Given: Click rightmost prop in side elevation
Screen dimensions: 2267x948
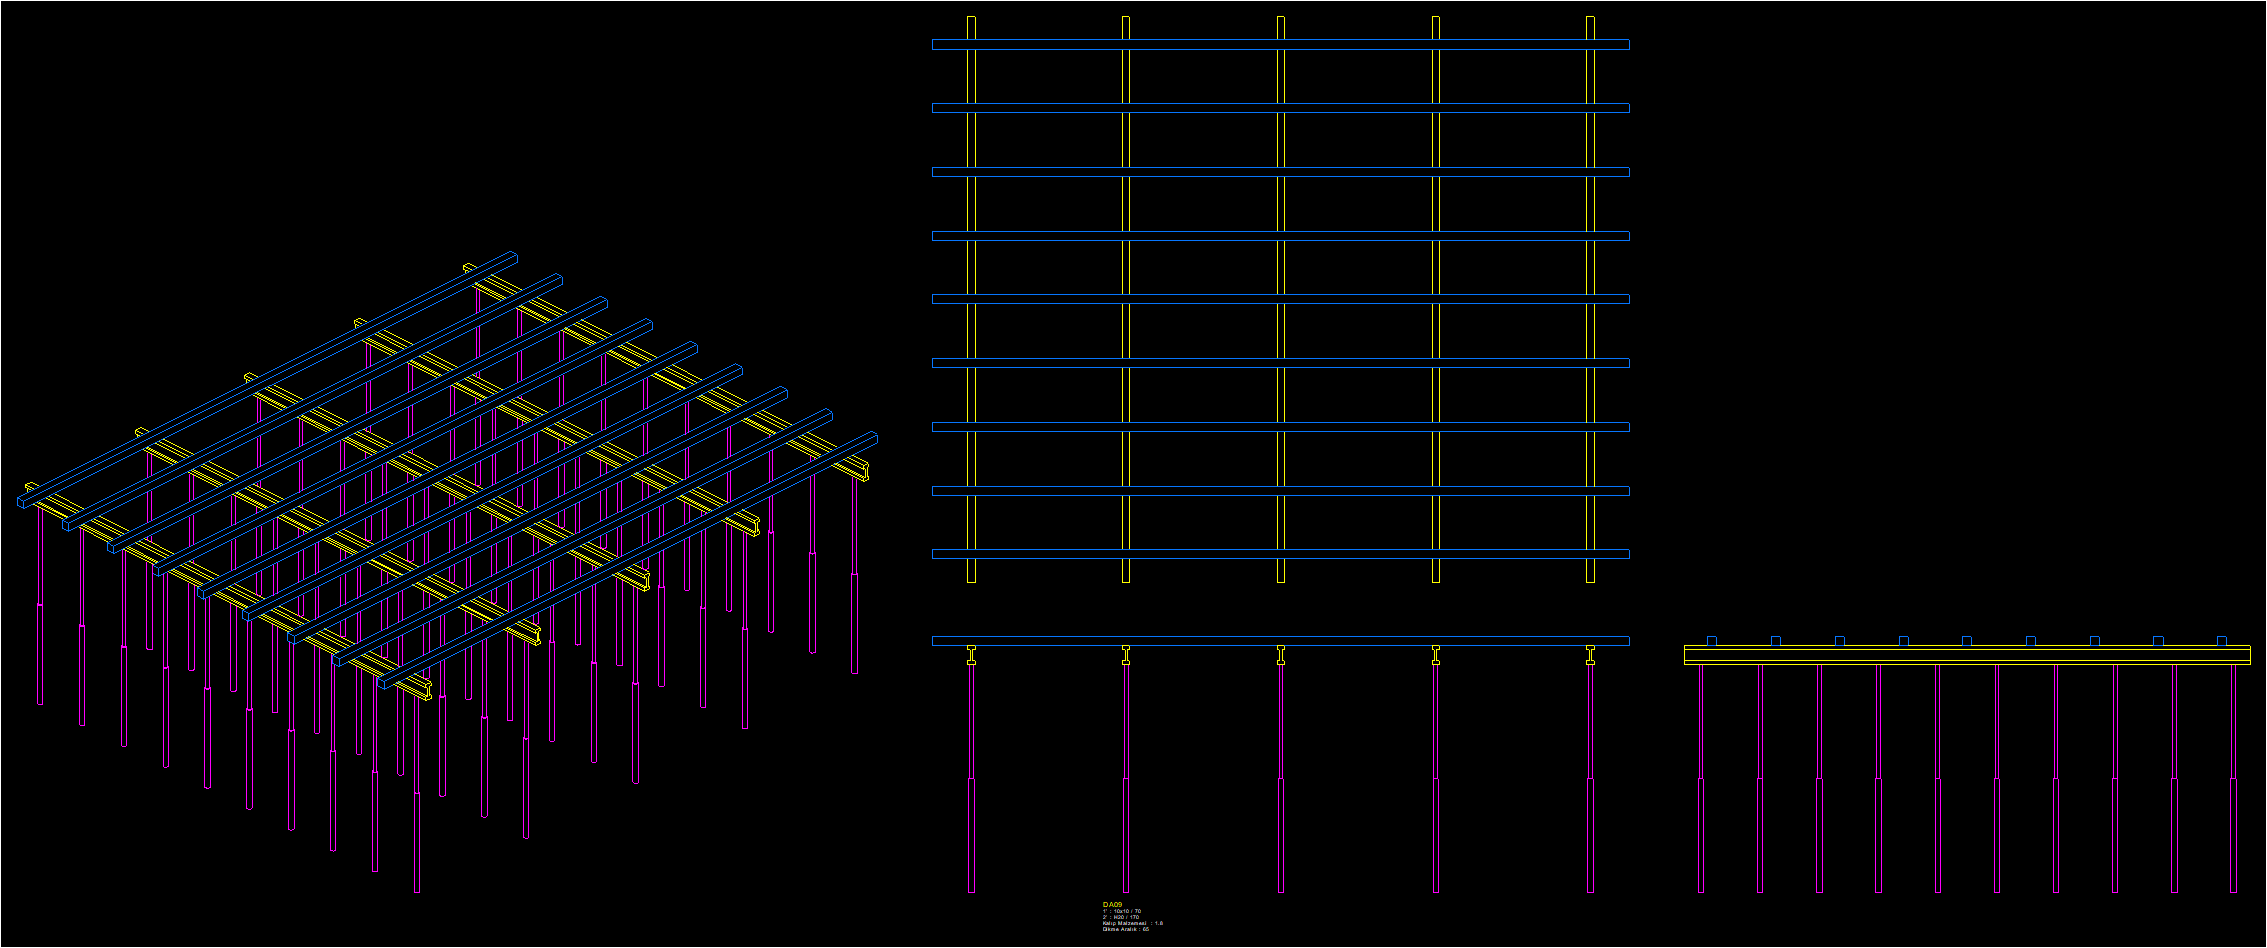Looking at the screenshot, I should click(x=2233, y=779).
